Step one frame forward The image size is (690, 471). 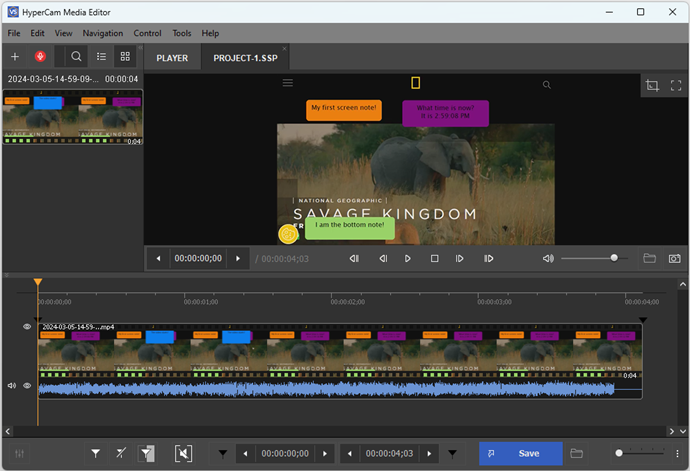tap(459, 258)
